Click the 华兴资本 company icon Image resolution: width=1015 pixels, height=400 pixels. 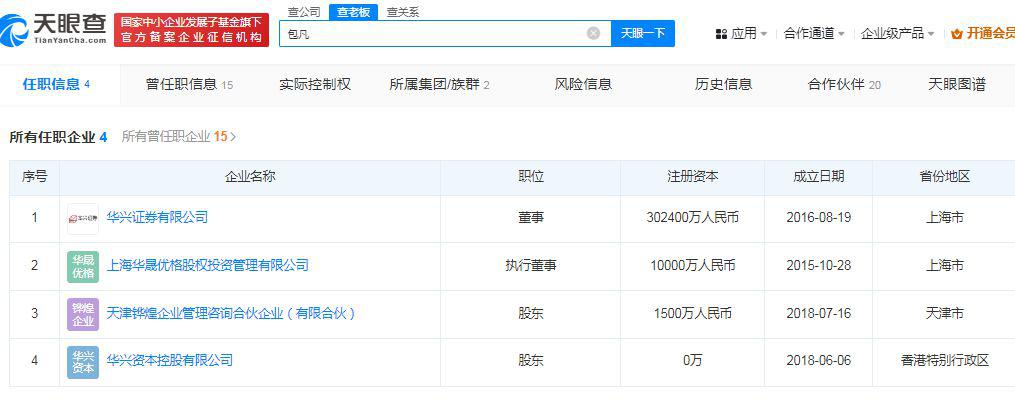coord(83,362)
